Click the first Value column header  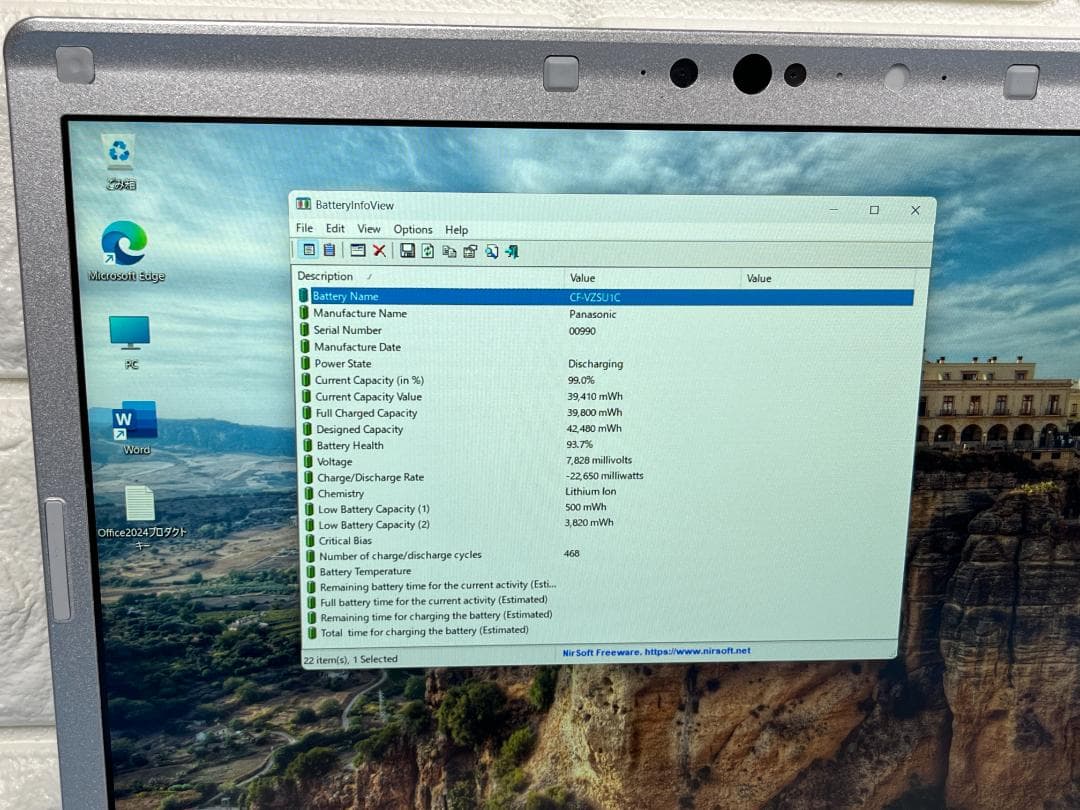[582, 278]
